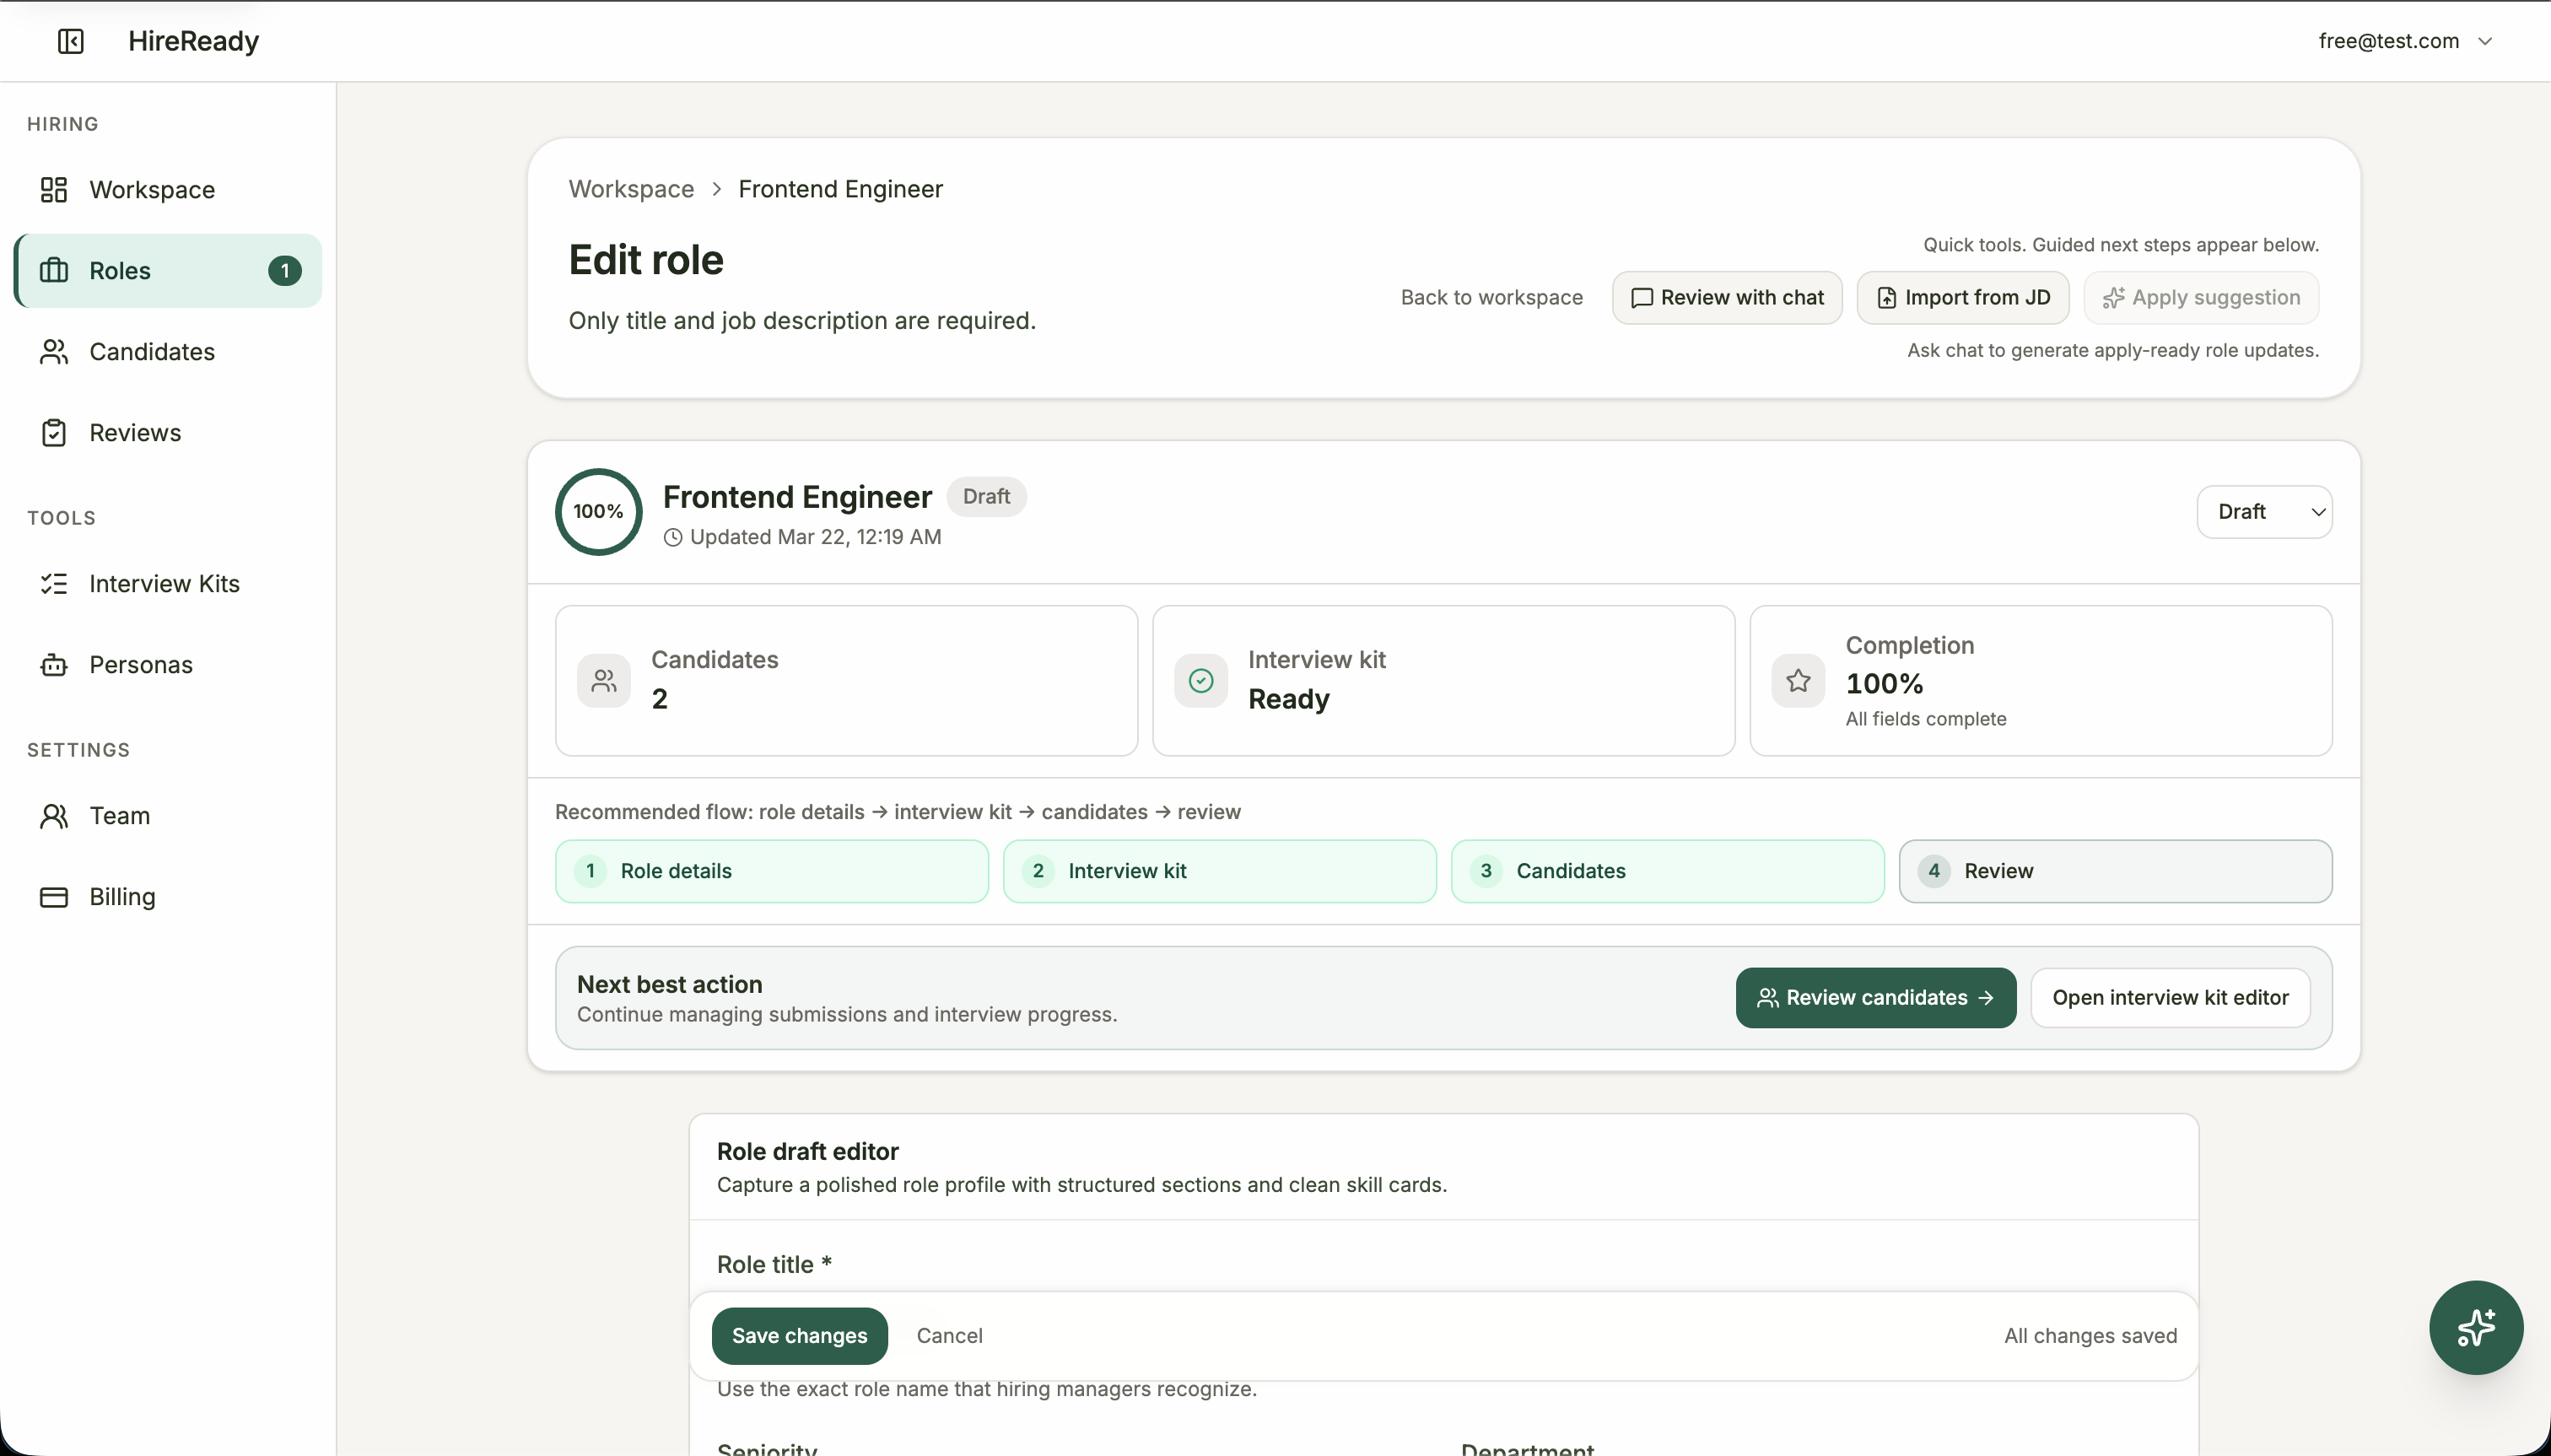Open the Roles briefcase icon
This screenshot has height=1456, width=2551.
coord(55,270)
